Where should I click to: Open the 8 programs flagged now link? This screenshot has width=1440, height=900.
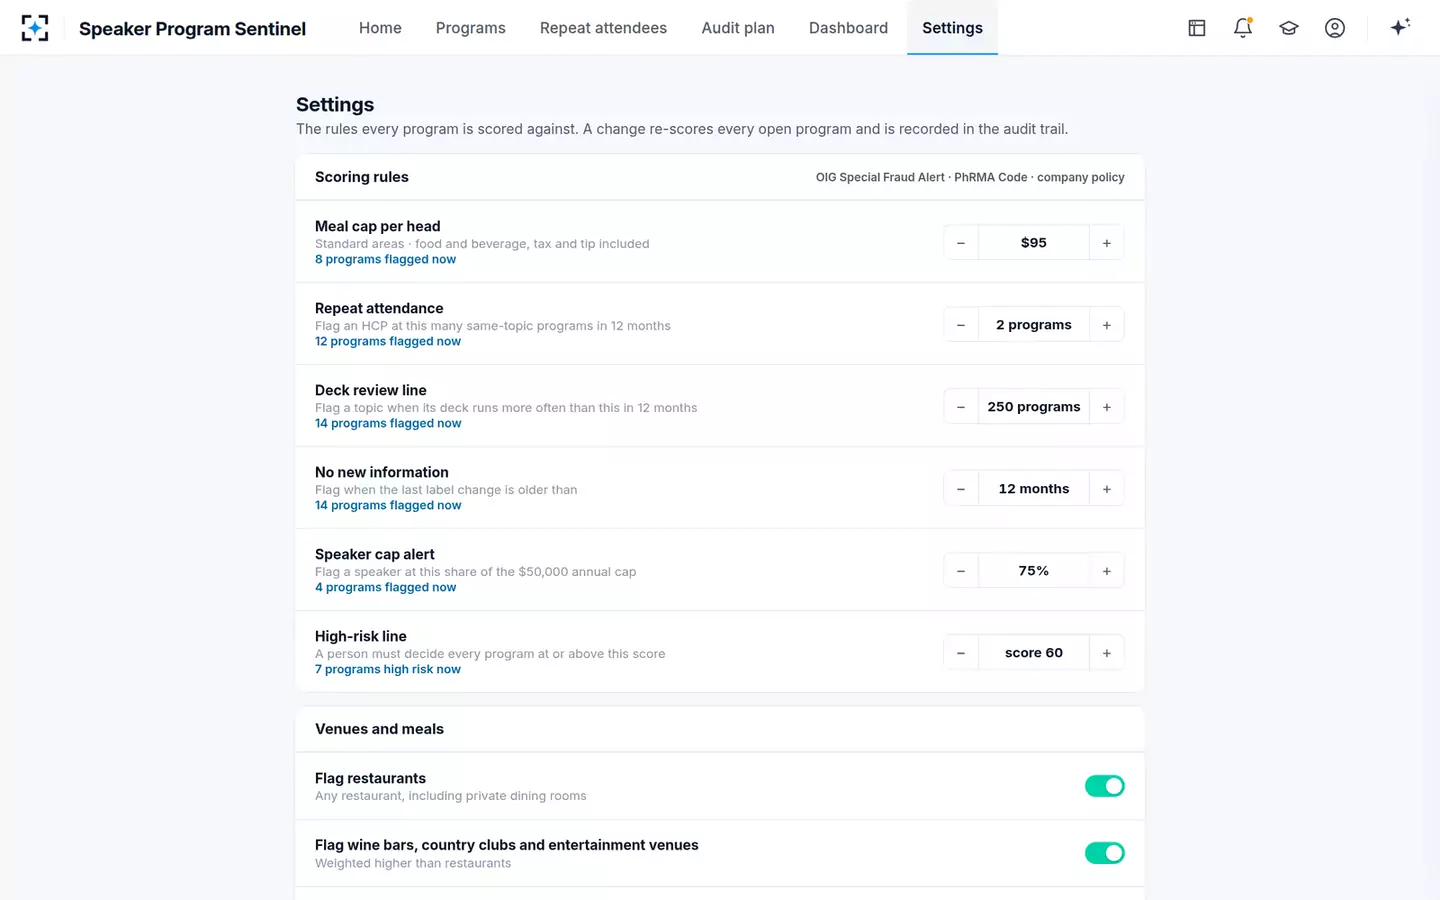(x=385, y=259)
